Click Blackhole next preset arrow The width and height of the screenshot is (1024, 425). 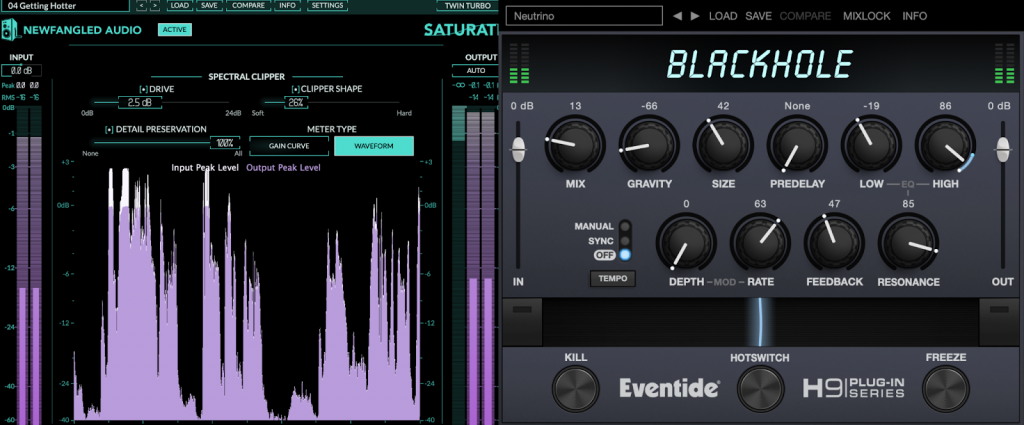695,16
